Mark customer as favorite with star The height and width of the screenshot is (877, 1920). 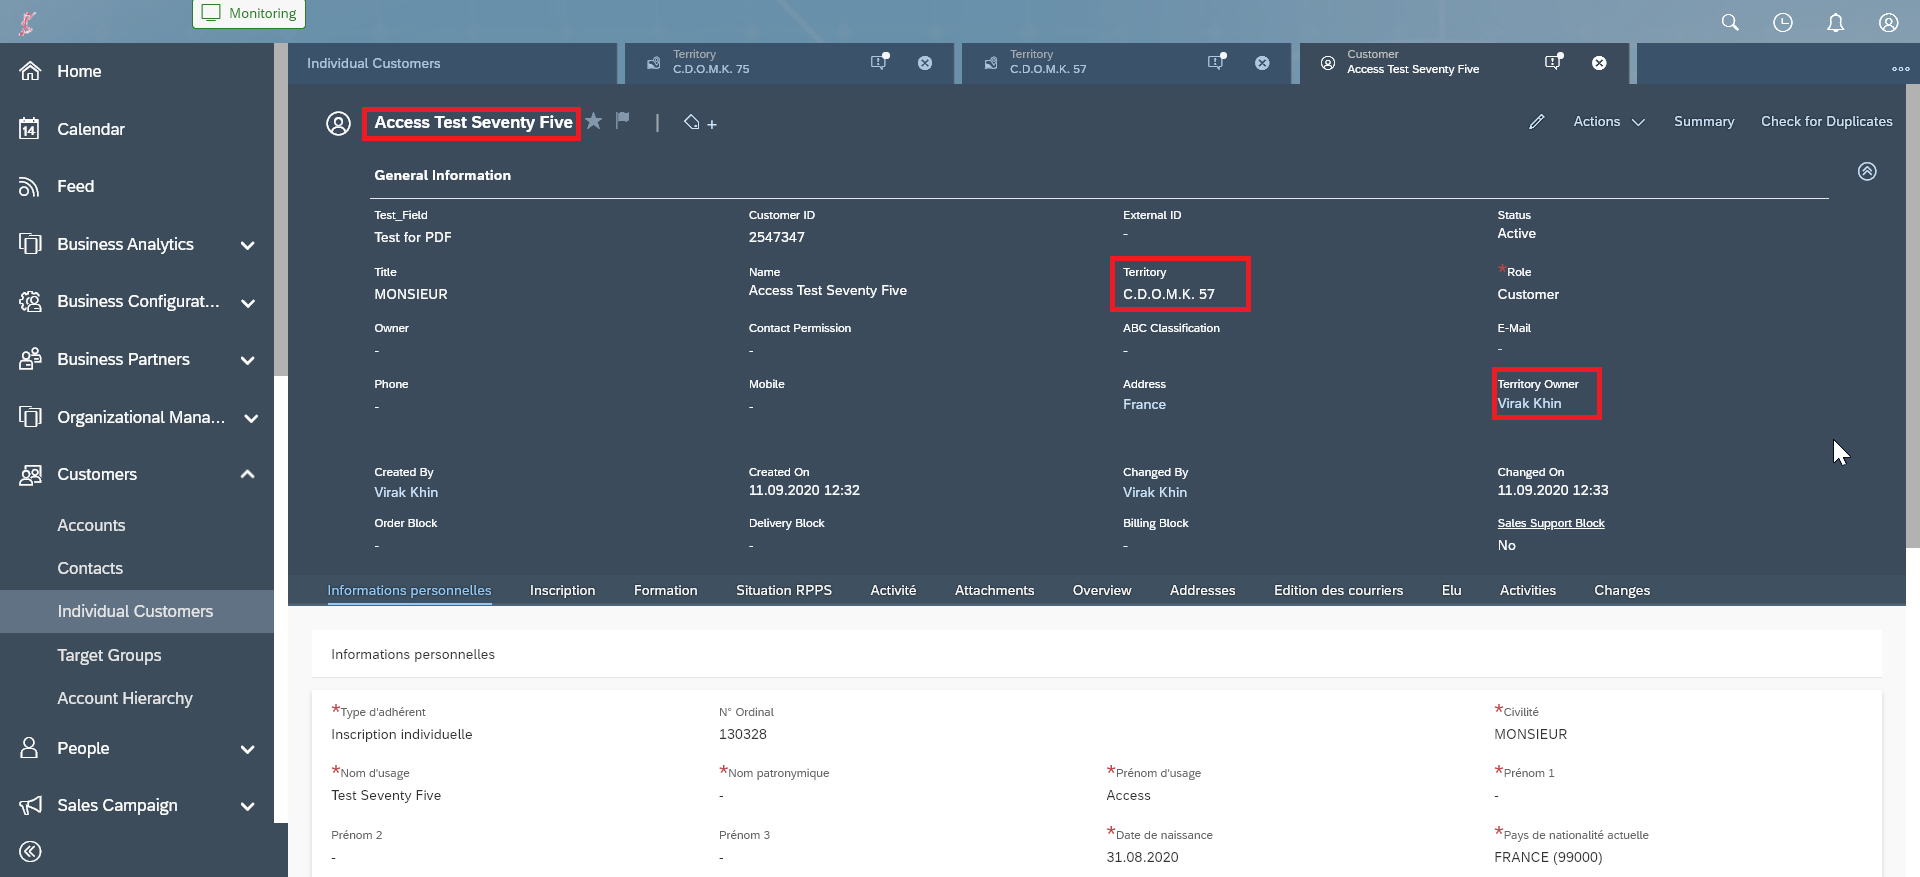(594, 121)
